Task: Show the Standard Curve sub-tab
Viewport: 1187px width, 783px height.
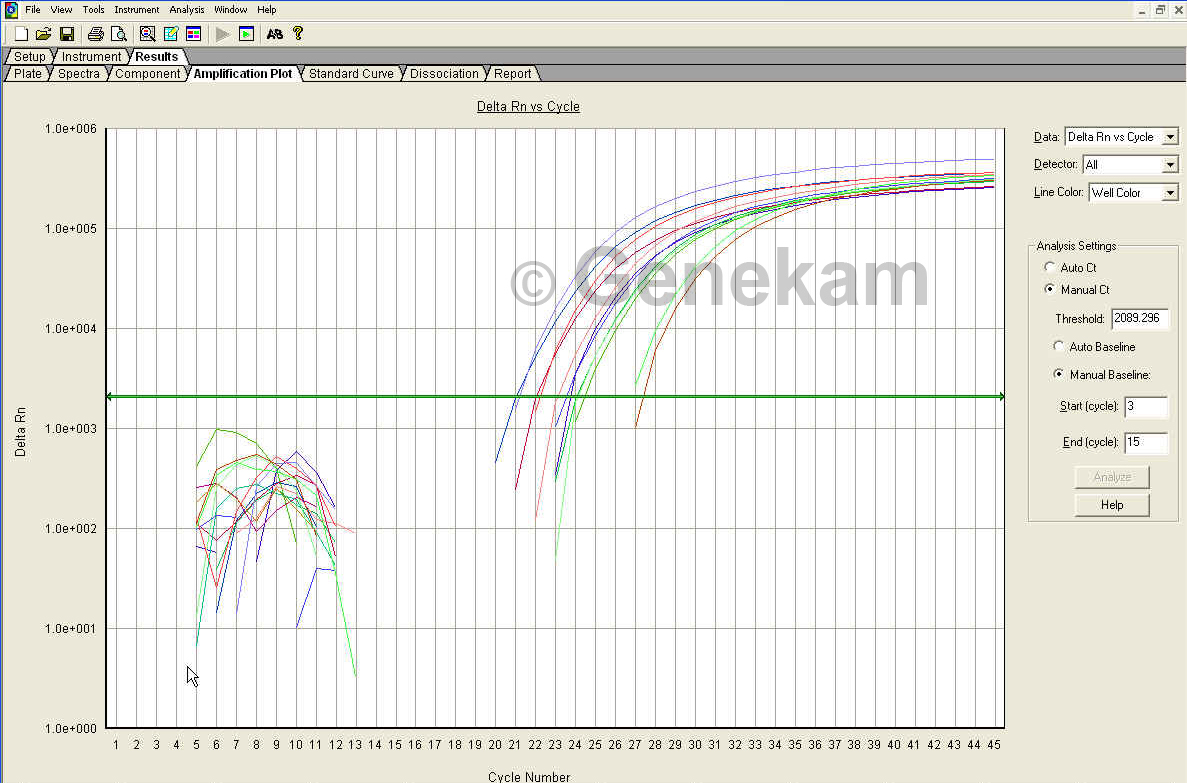Action: tap(351, 73)
